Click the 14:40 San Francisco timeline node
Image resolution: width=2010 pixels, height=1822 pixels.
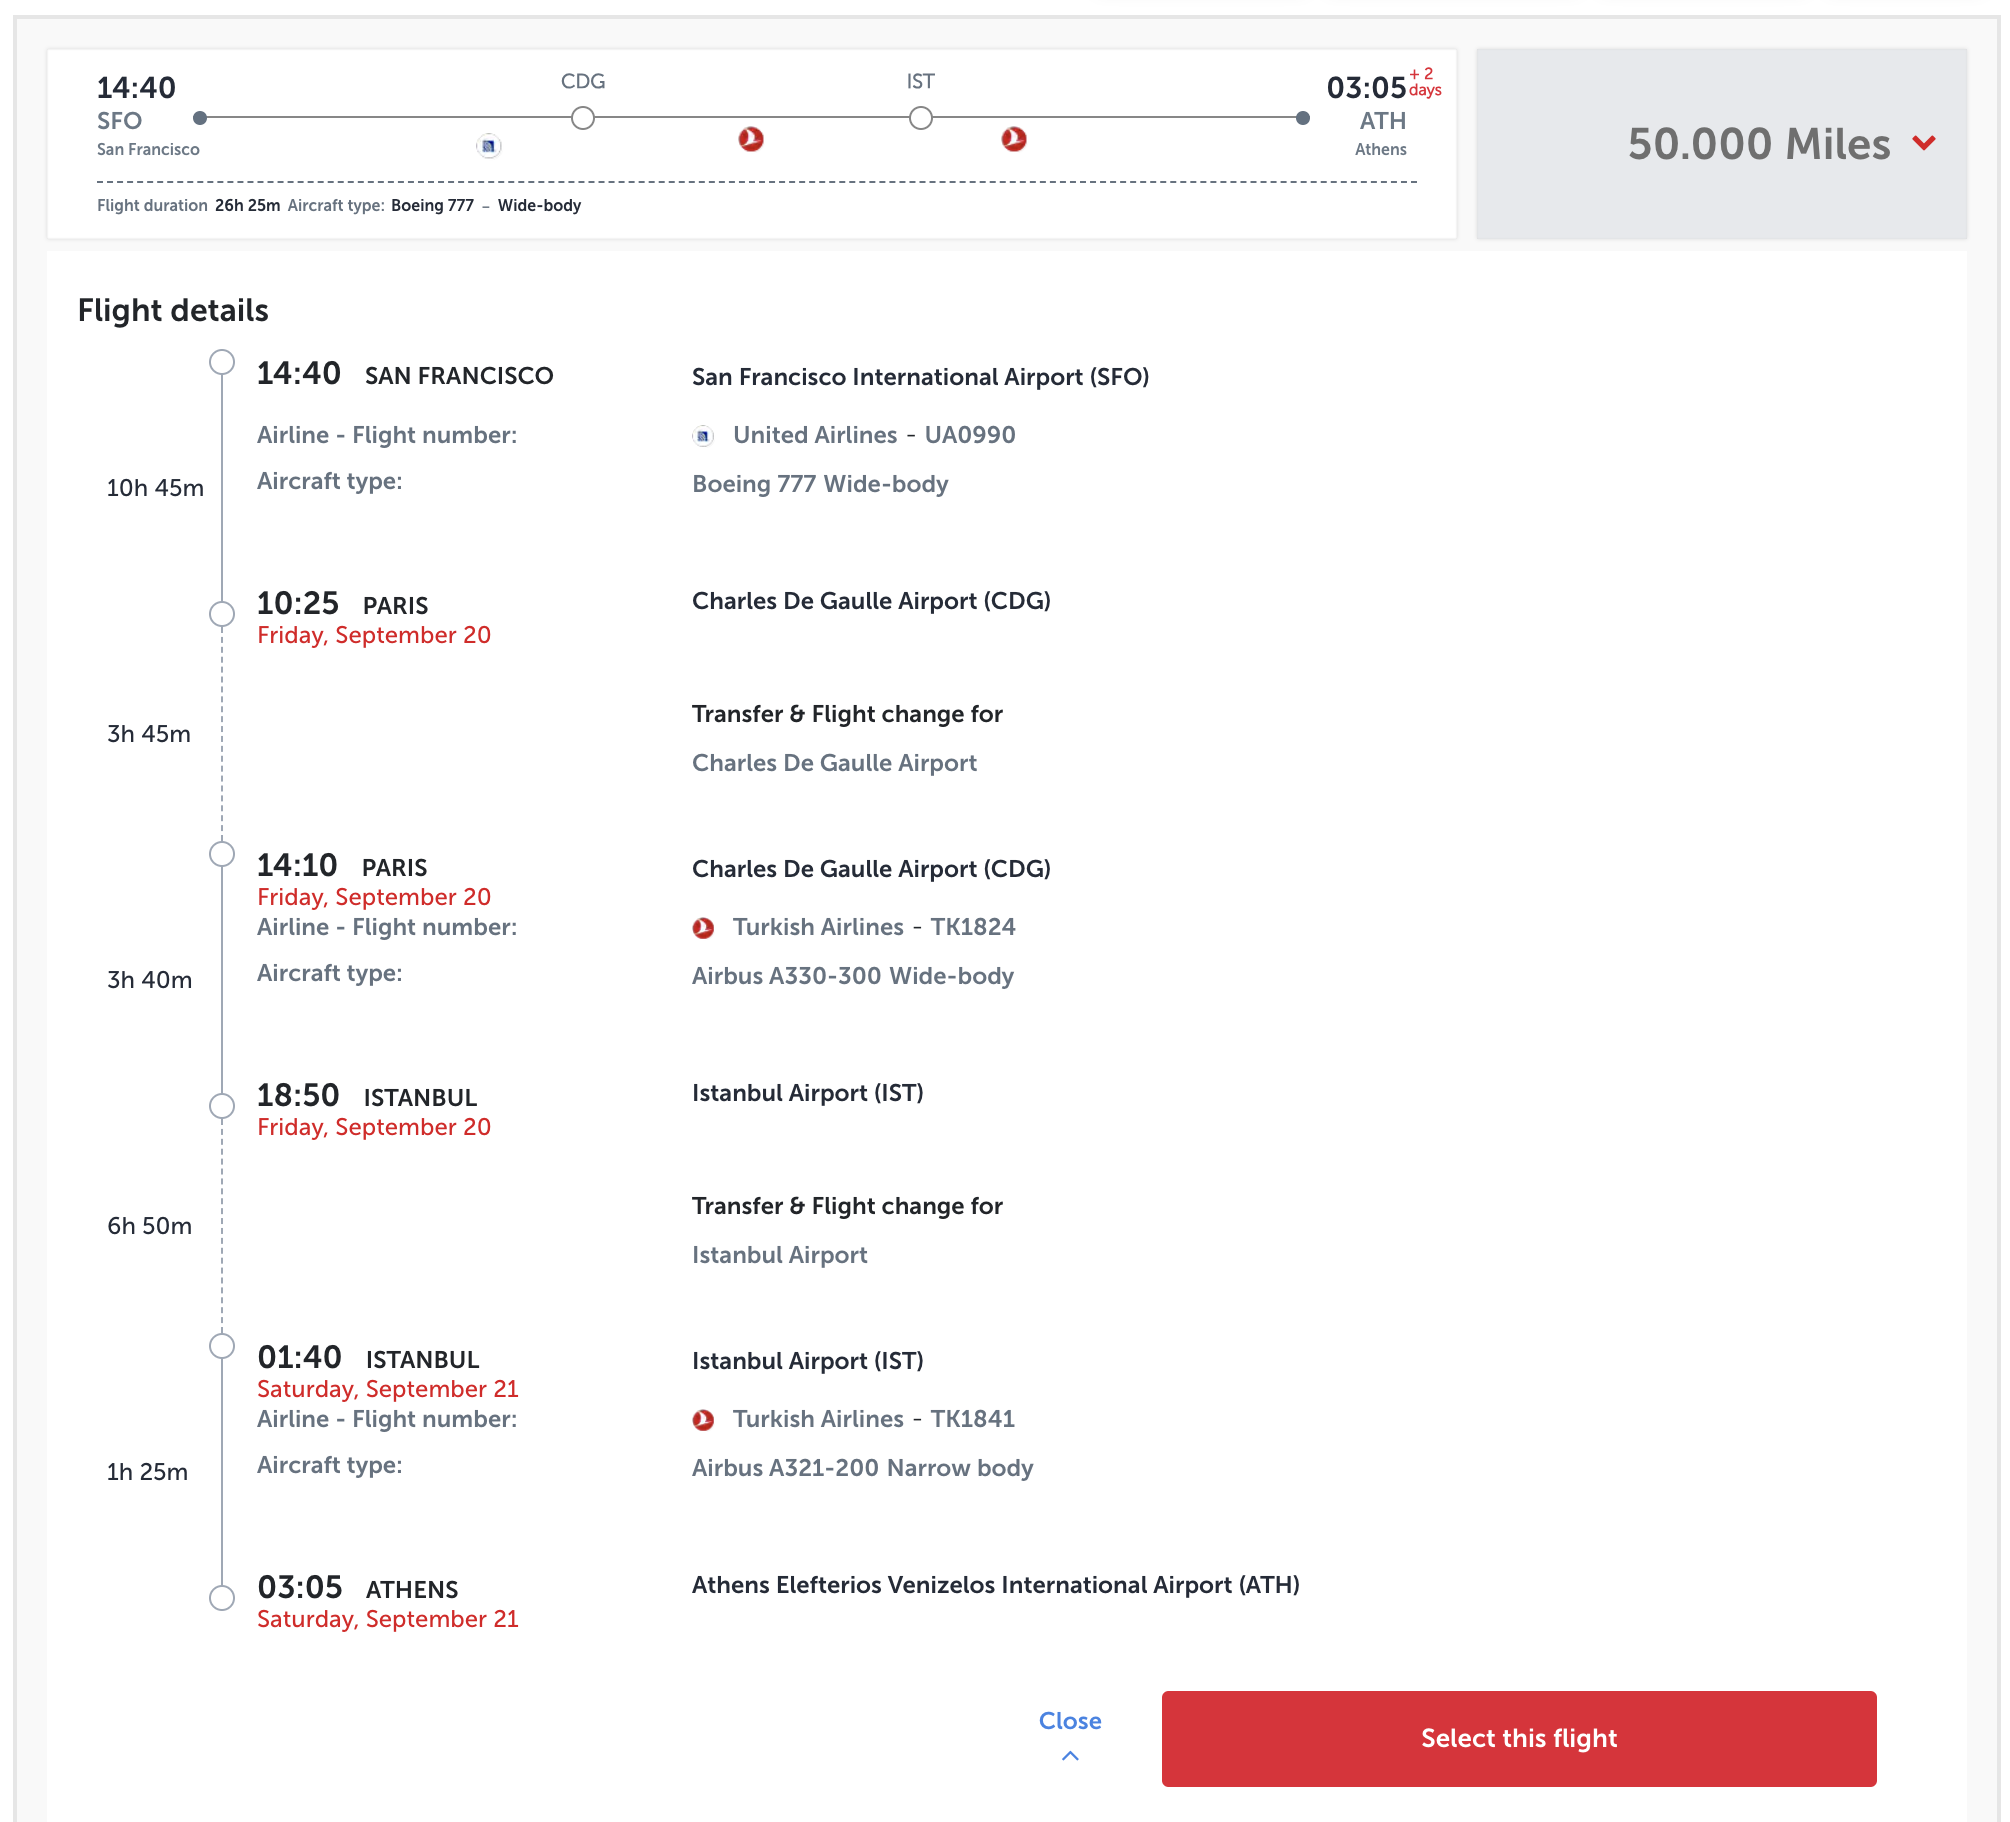[222, 362]
